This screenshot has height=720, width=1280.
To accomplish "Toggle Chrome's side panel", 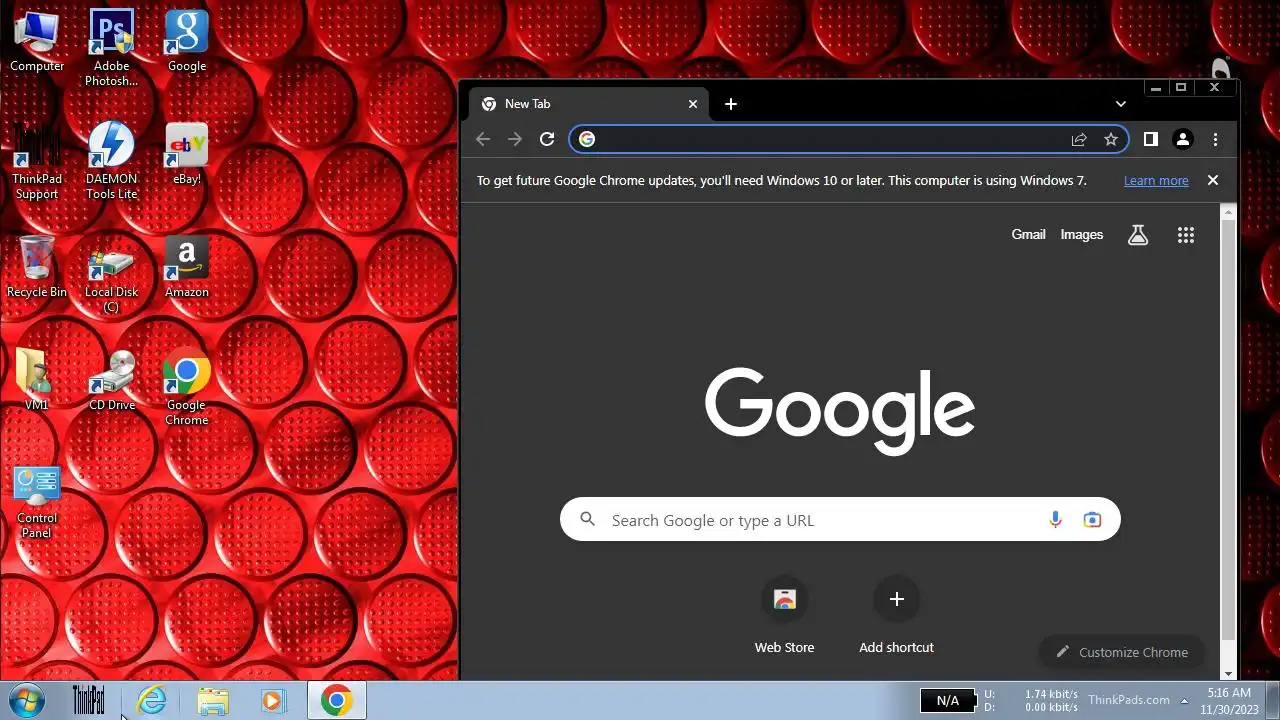I will point(1151,140).
